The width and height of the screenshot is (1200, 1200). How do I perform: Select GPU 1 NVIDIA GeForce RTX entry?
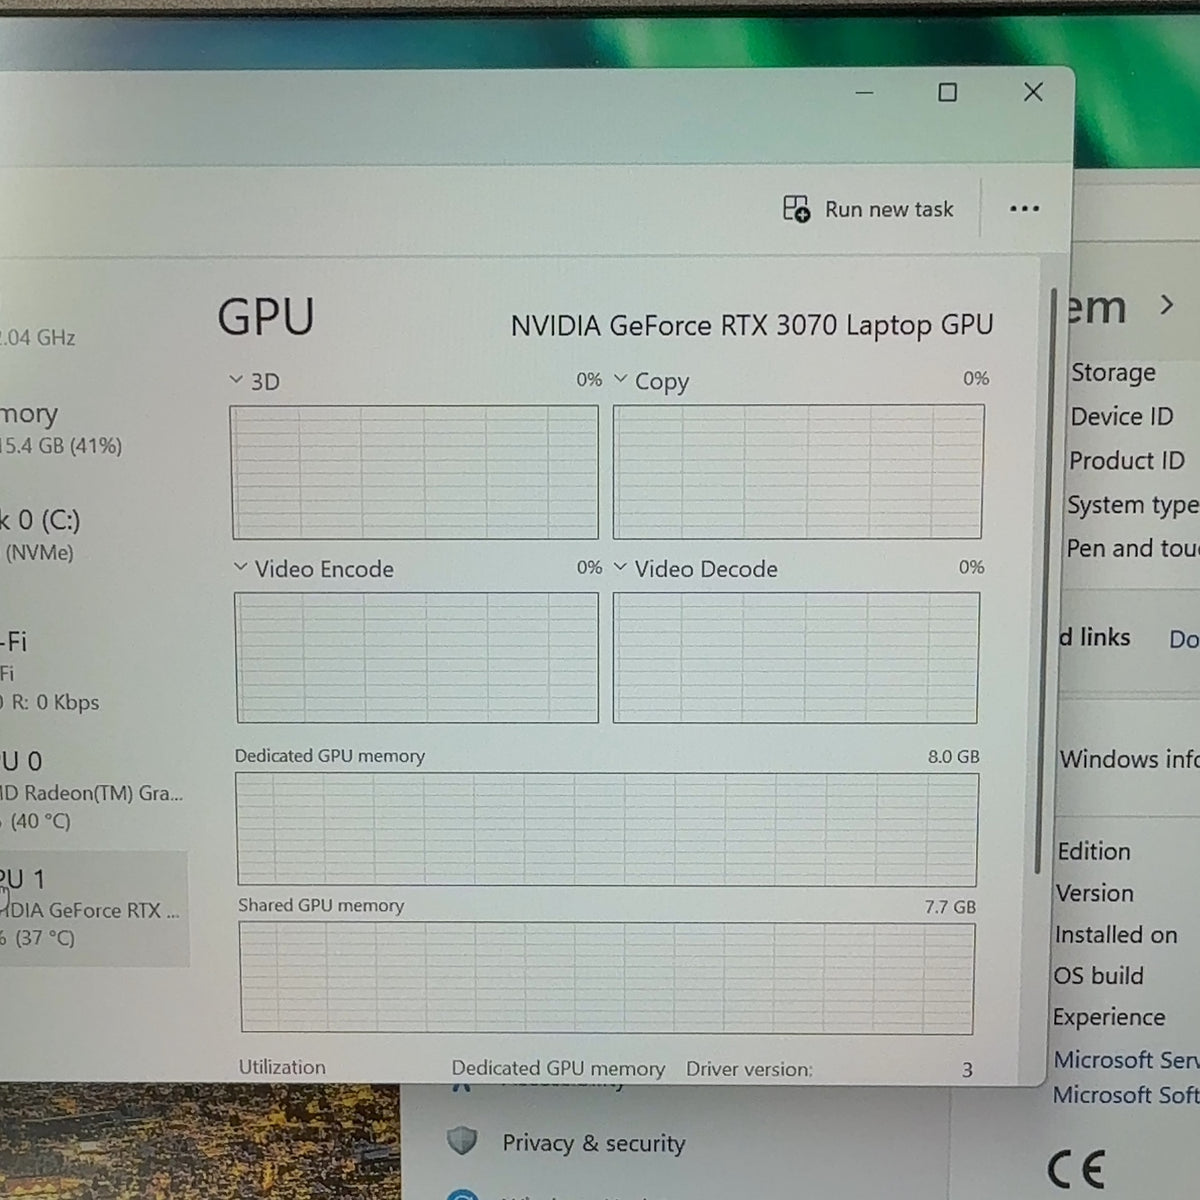[x=92, y=908]
